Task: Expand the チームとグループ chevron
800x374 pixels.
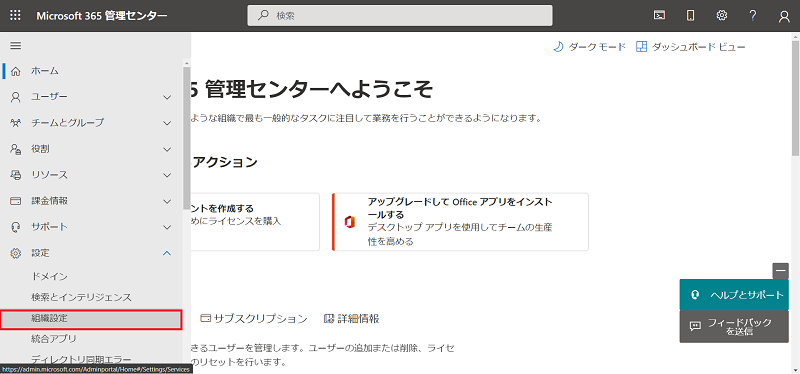Action: tap(167, 123)
